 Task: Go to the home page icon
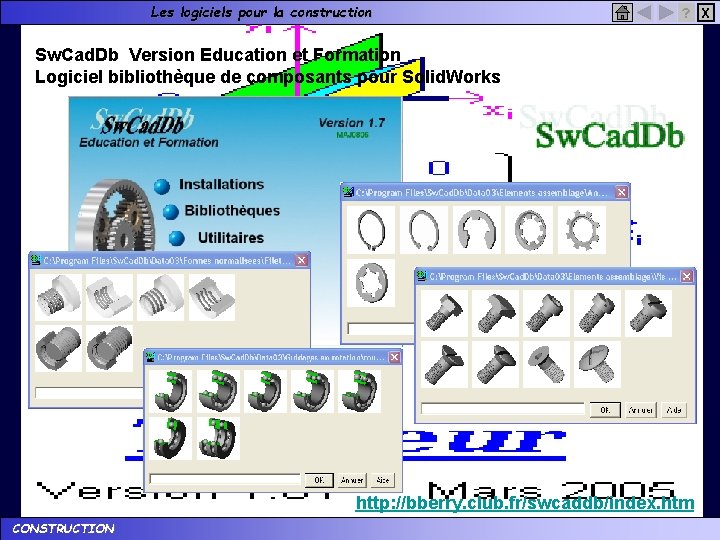pyautogui.click(x=622, y=12)
